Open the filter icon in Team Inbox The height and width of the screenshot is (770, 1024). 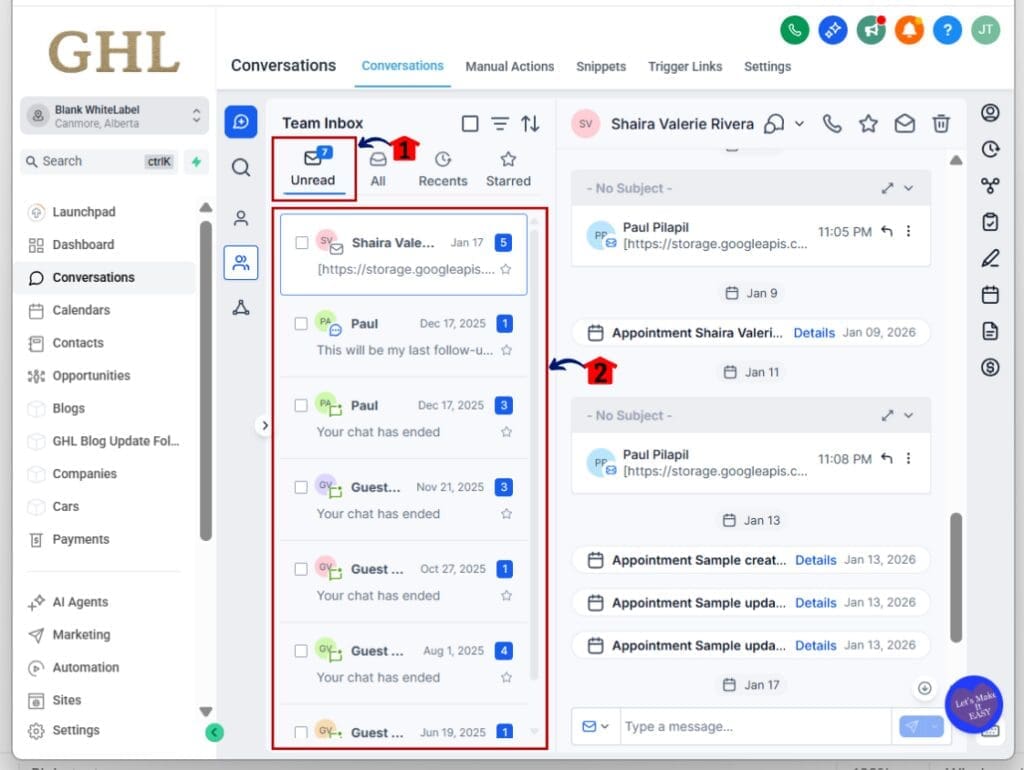tap(500, 124)
